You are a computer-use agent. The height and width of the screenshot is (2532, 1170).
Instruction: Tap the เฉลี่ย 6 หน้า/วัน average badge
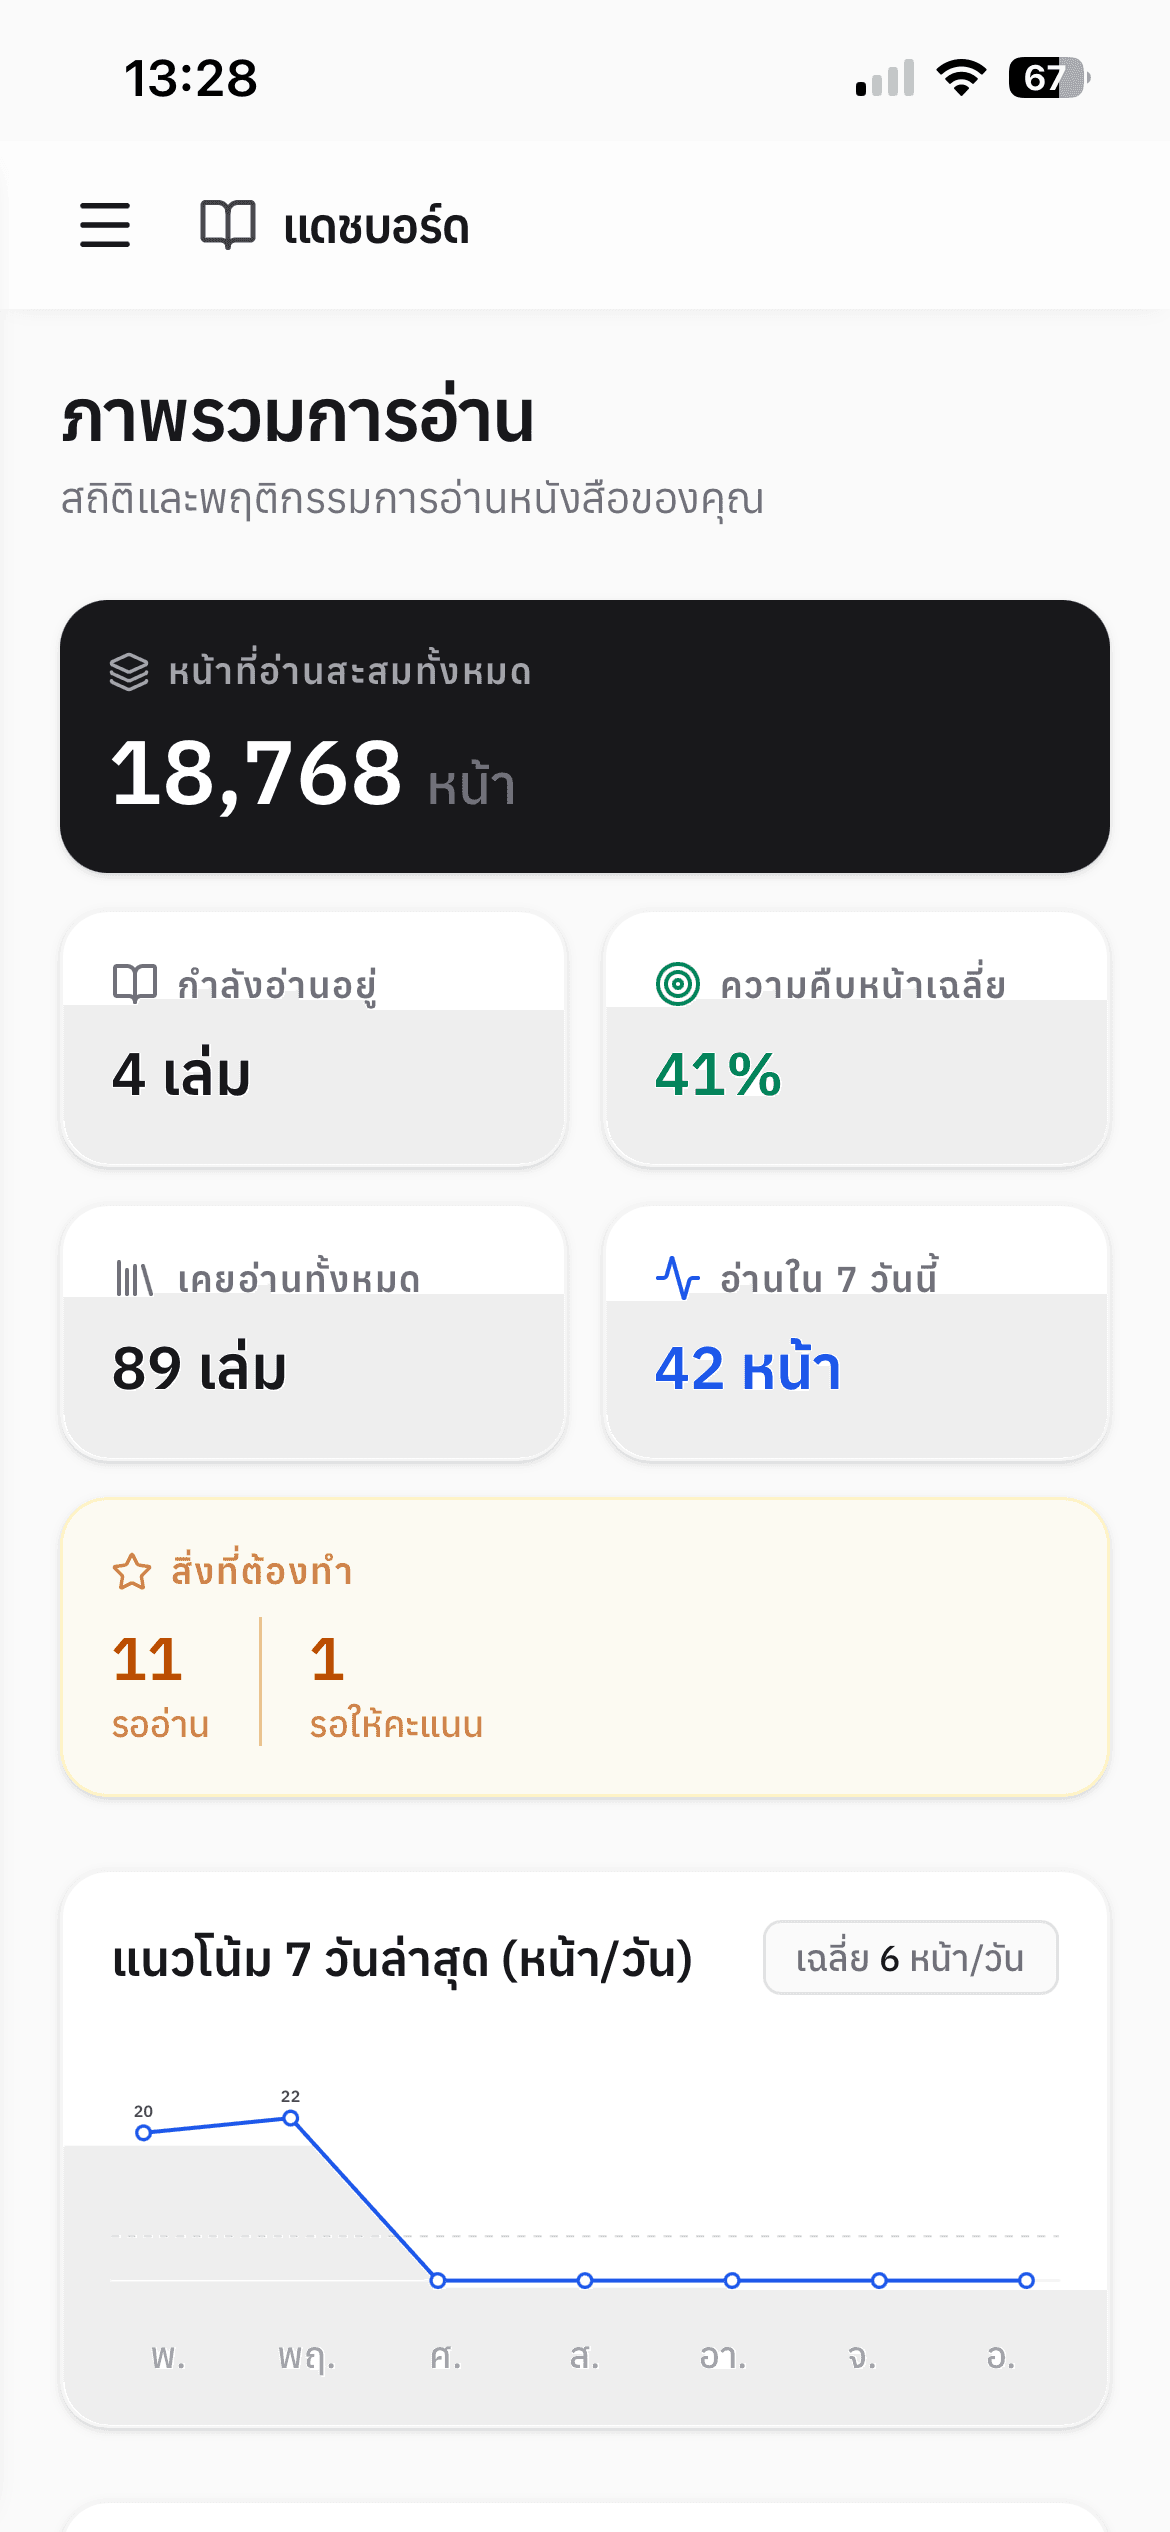910,1958
